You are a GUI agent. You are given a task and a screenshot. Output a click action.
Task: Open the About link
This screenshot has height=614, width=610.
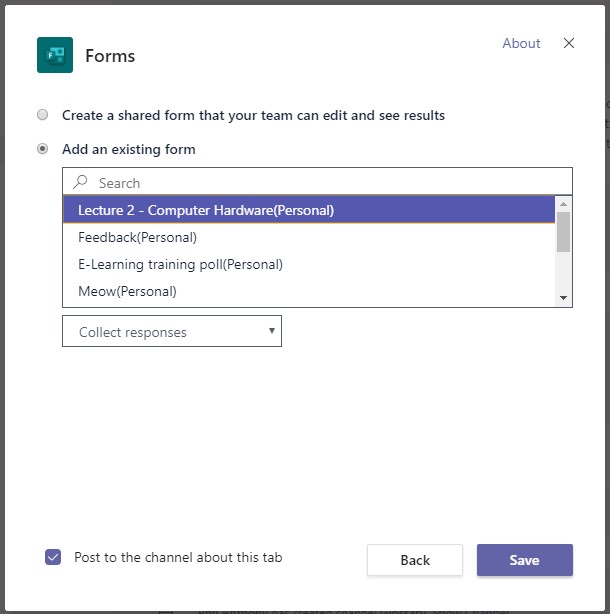[521, 43]
